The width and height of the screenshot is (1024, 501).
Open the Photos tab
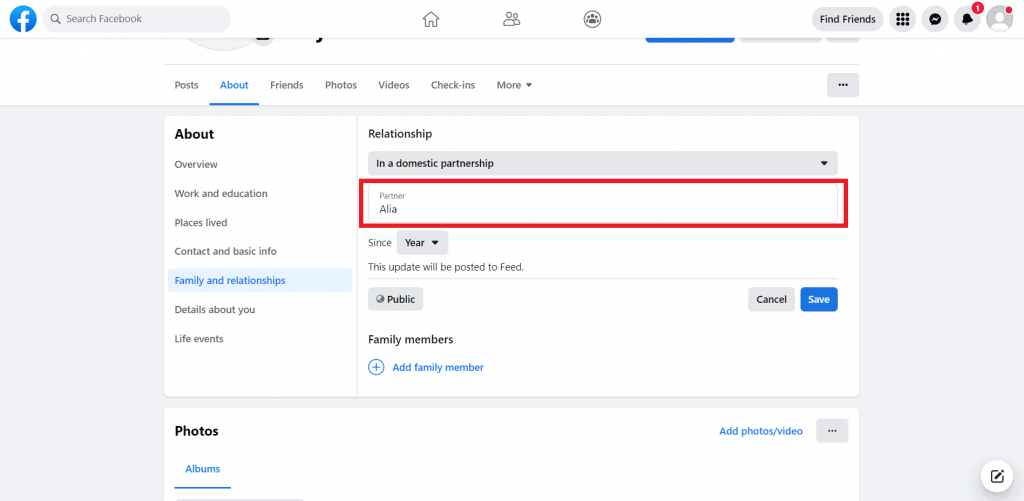click(341, 85)
